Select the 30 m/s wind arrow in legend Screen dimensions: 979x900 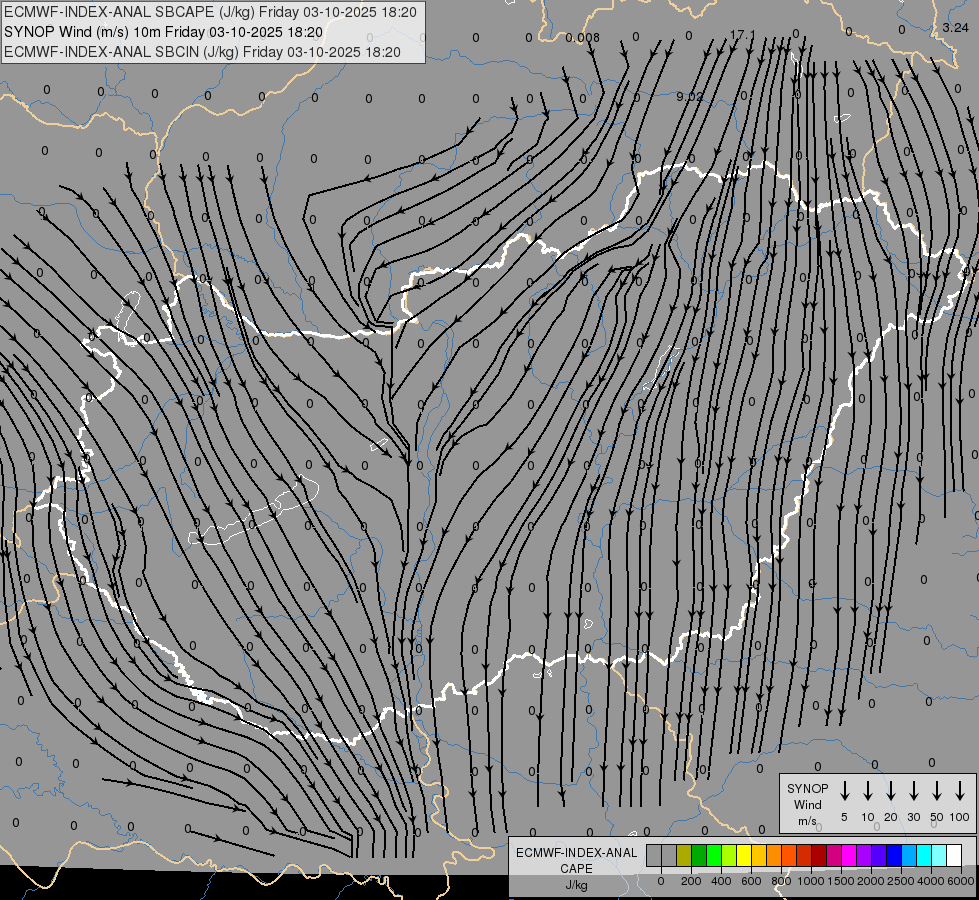[914, 791]
